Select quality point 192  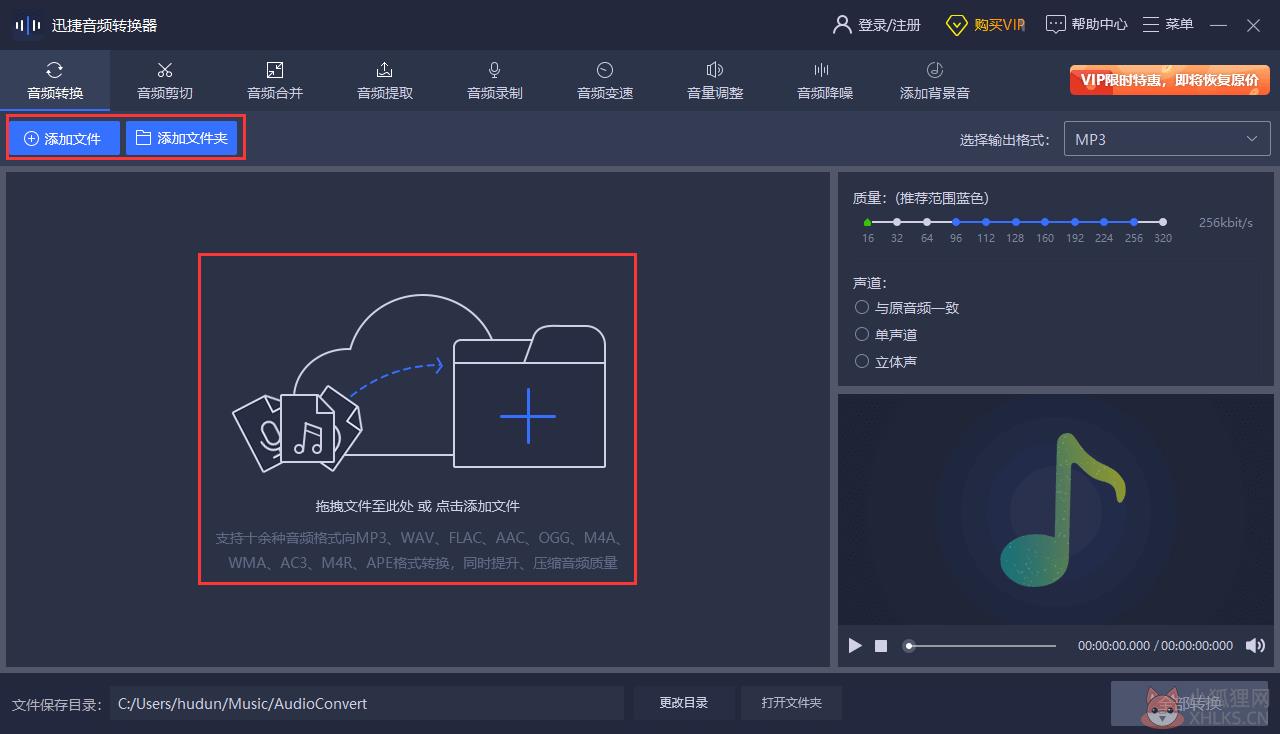(x=1075, y=222)
